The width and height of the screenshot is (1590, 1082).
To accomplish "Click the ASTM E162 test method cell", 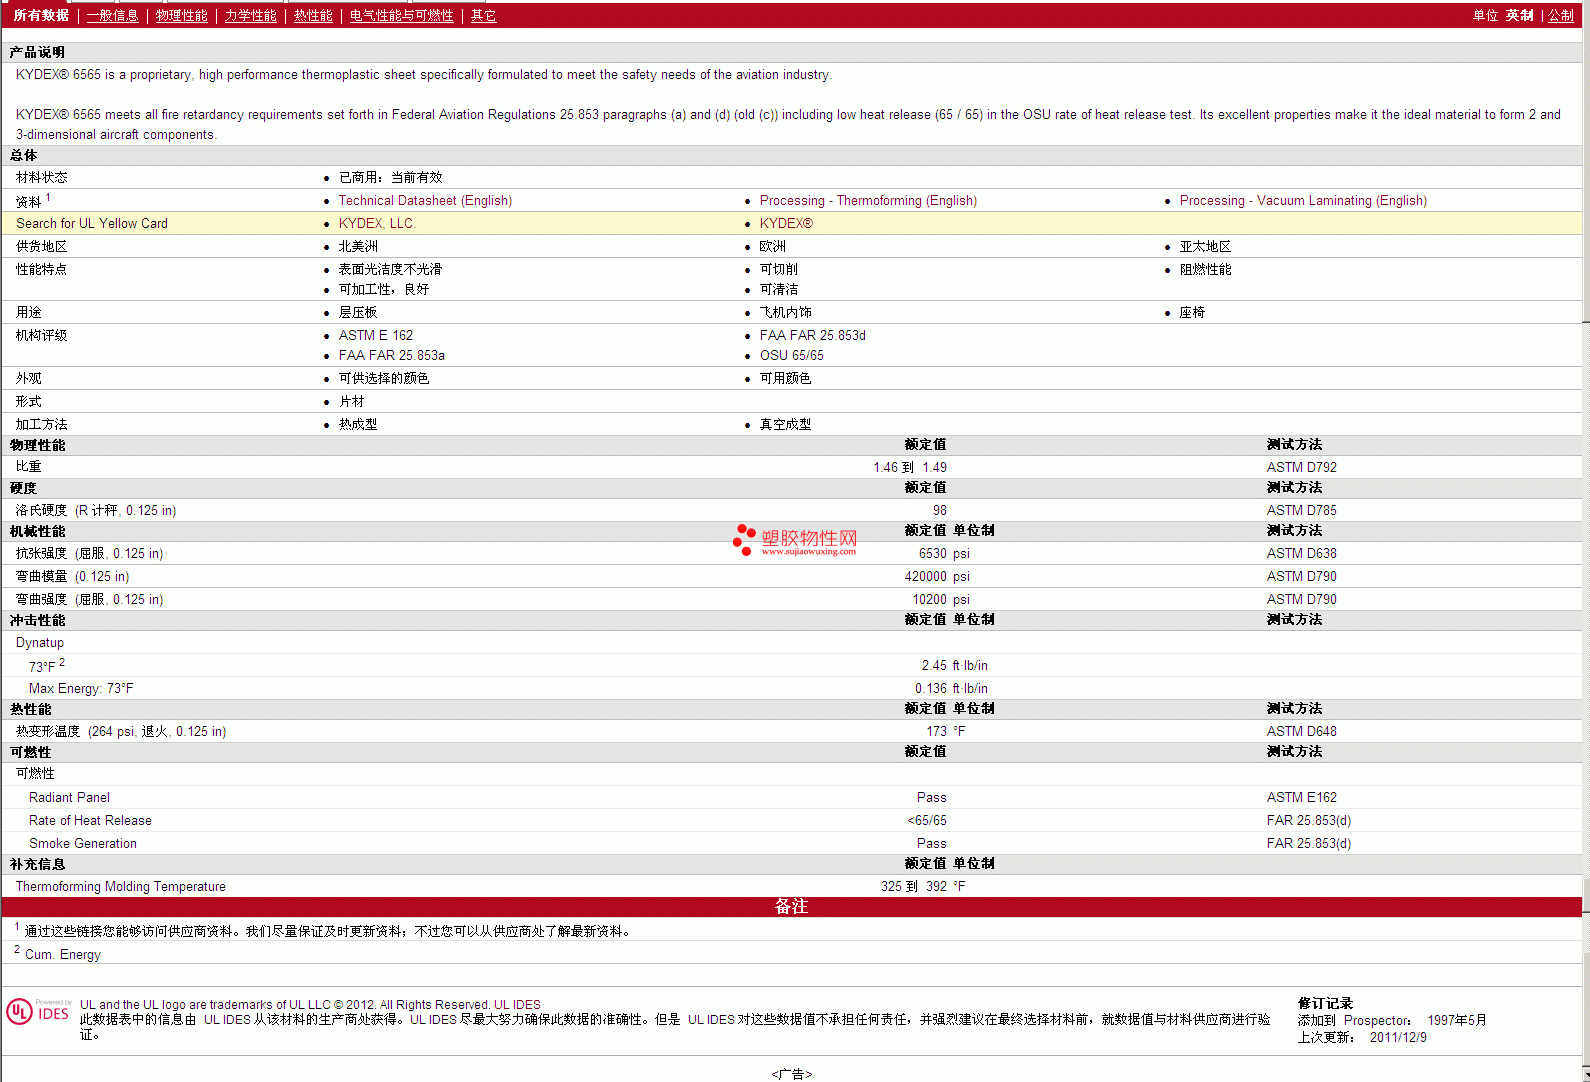I will point(1301,797).
